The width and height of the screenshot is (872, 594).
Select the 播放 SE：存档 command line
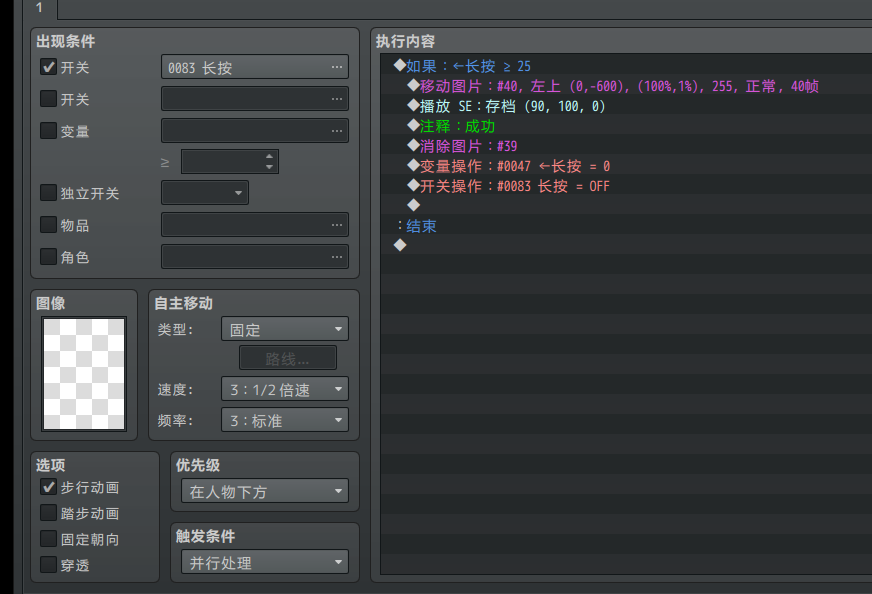pyautogui.click(x=626, y=106)
